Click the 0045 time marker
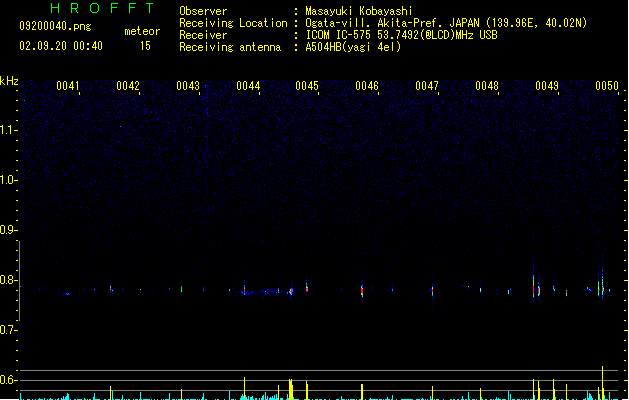The height and width of the screenshot is (400, 629). [307, 86]
